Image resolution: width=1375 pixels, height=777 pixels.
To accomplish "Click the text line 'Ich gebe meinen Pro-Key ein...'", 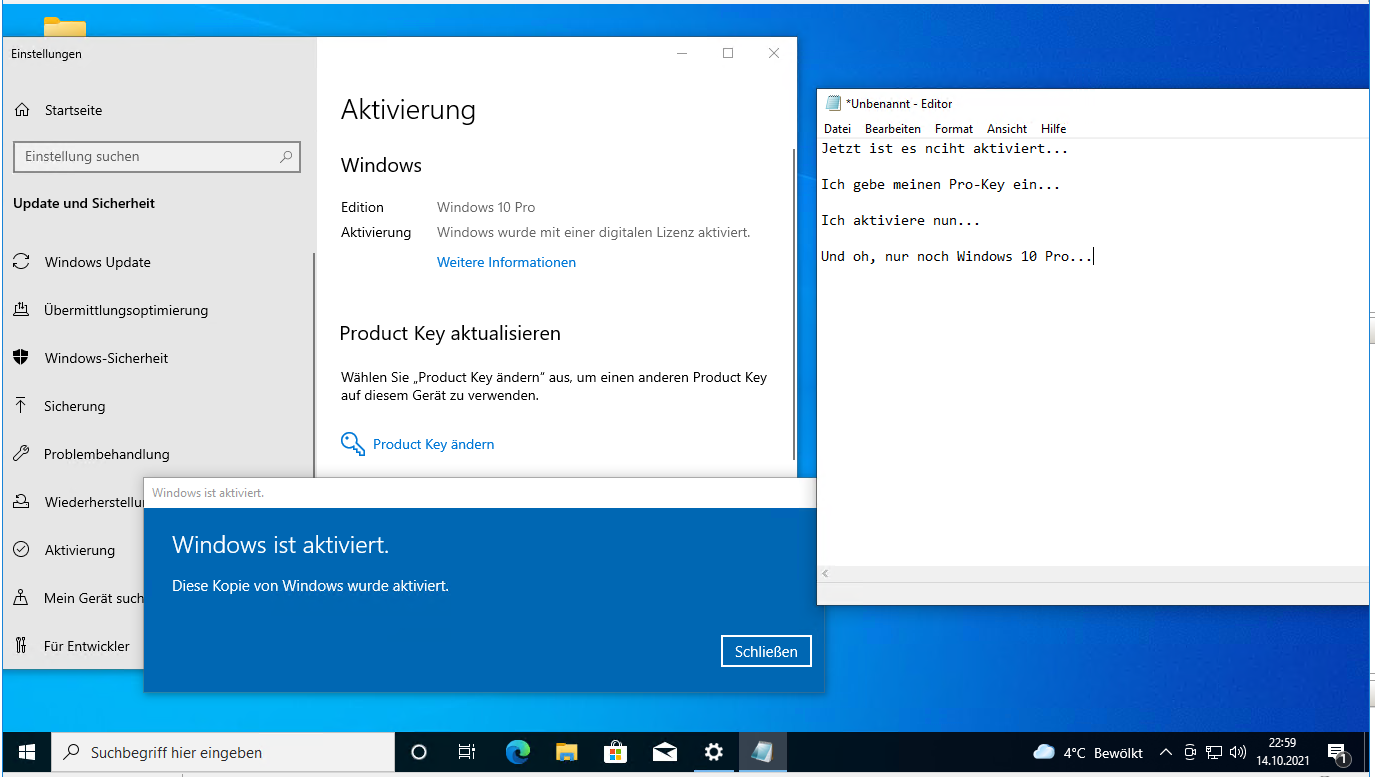I will 940,184.
